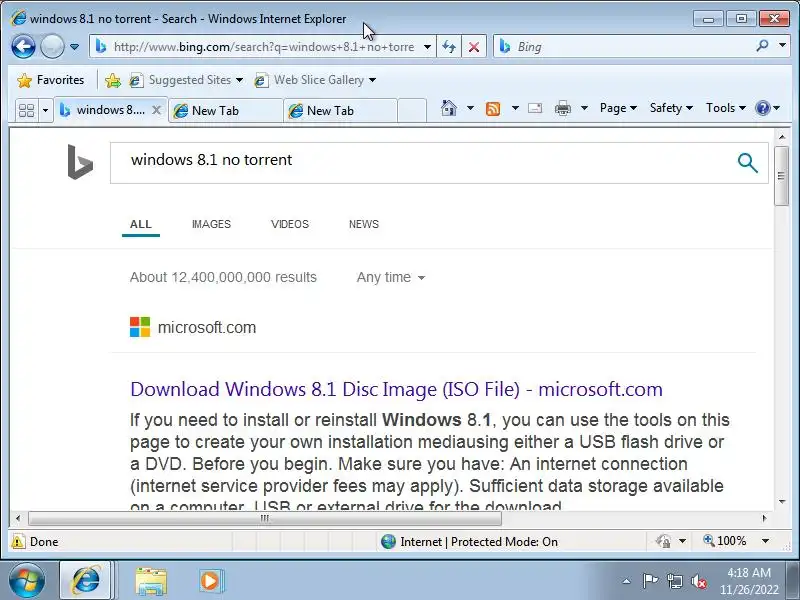Image resolution: width=800 pixels, height=600 pixels.
Task: Open Web Slice Gallery dropdown
Action: 315,80
